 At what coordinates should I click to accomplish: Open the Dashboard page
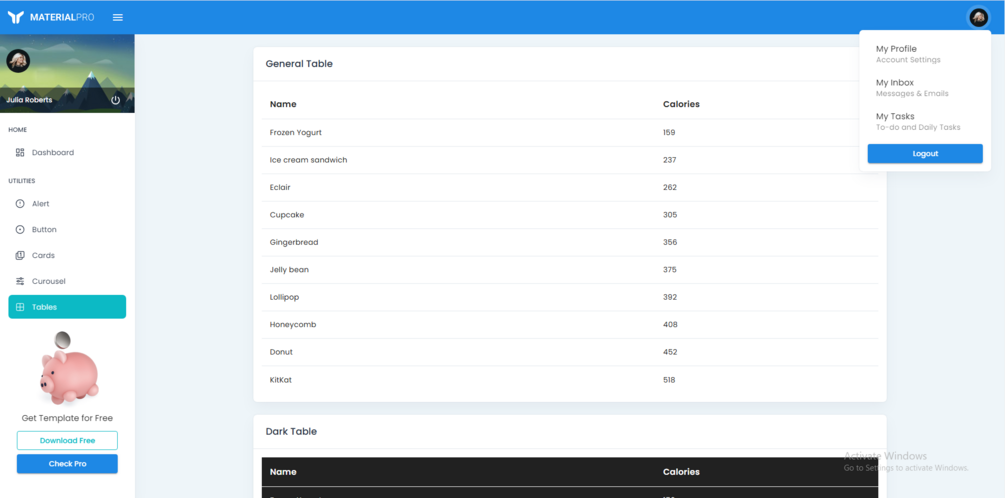pyautogui.click(x=67, y=153)
